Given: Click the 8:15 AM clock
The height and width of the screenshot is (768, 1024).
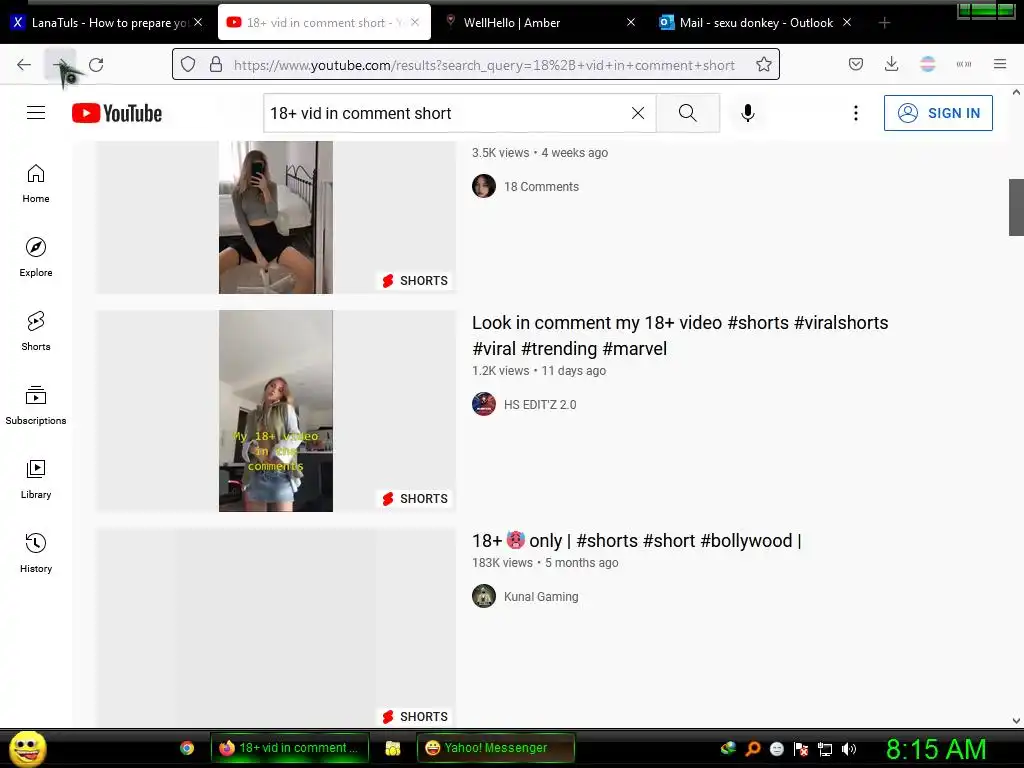Looking at the screenshot, I should pos(936,749).
